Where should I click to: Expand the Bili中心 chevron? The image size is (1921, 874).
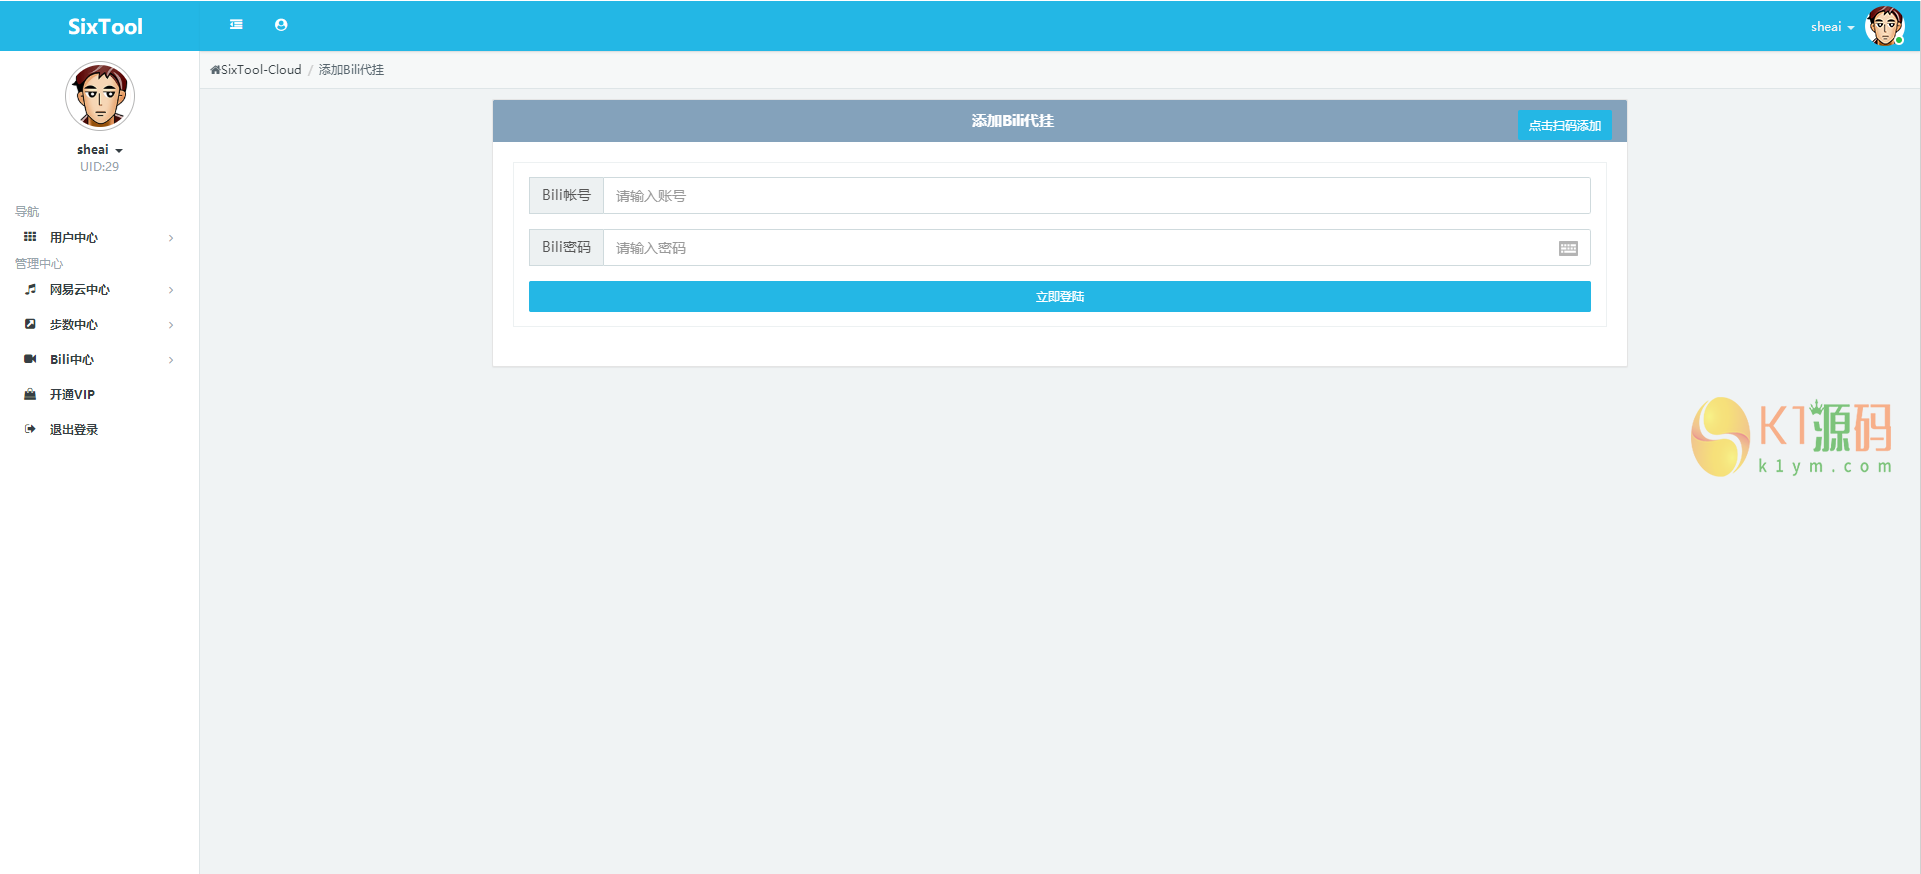click(x=171, y=360)
